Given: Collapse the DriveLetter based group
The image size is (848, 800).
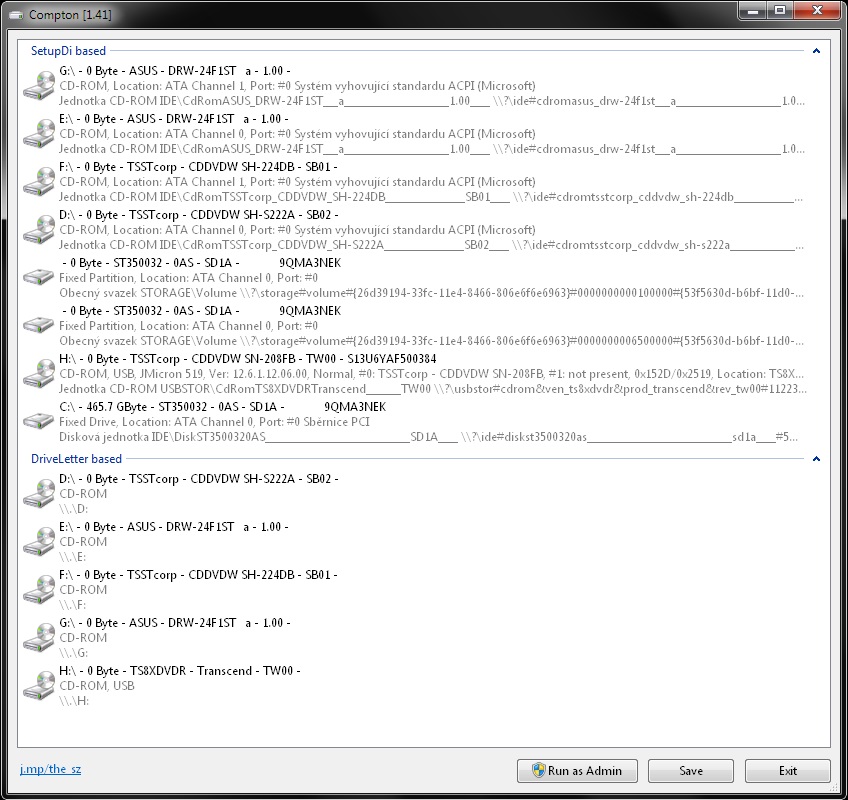Looking at the screenshot, I should pyautogui.click(x=816, y=459).
